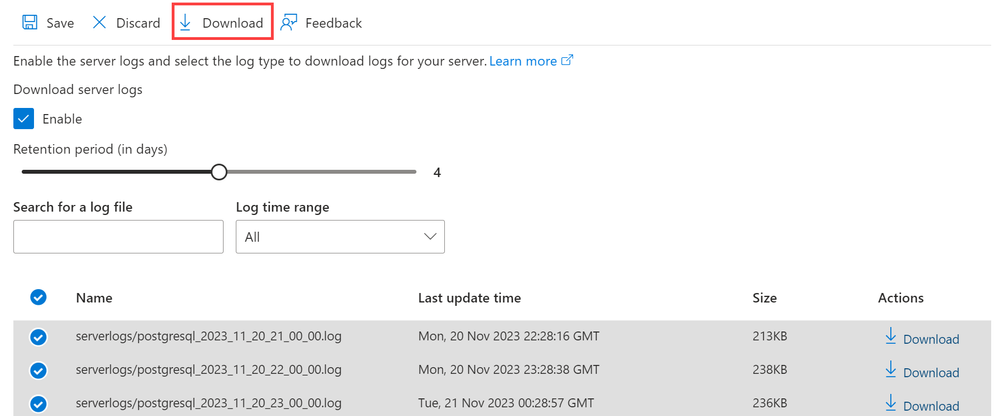Click the Save disk icon
Image resolution: width=999 pixels, height=416 pixels.
click(29, 23)
